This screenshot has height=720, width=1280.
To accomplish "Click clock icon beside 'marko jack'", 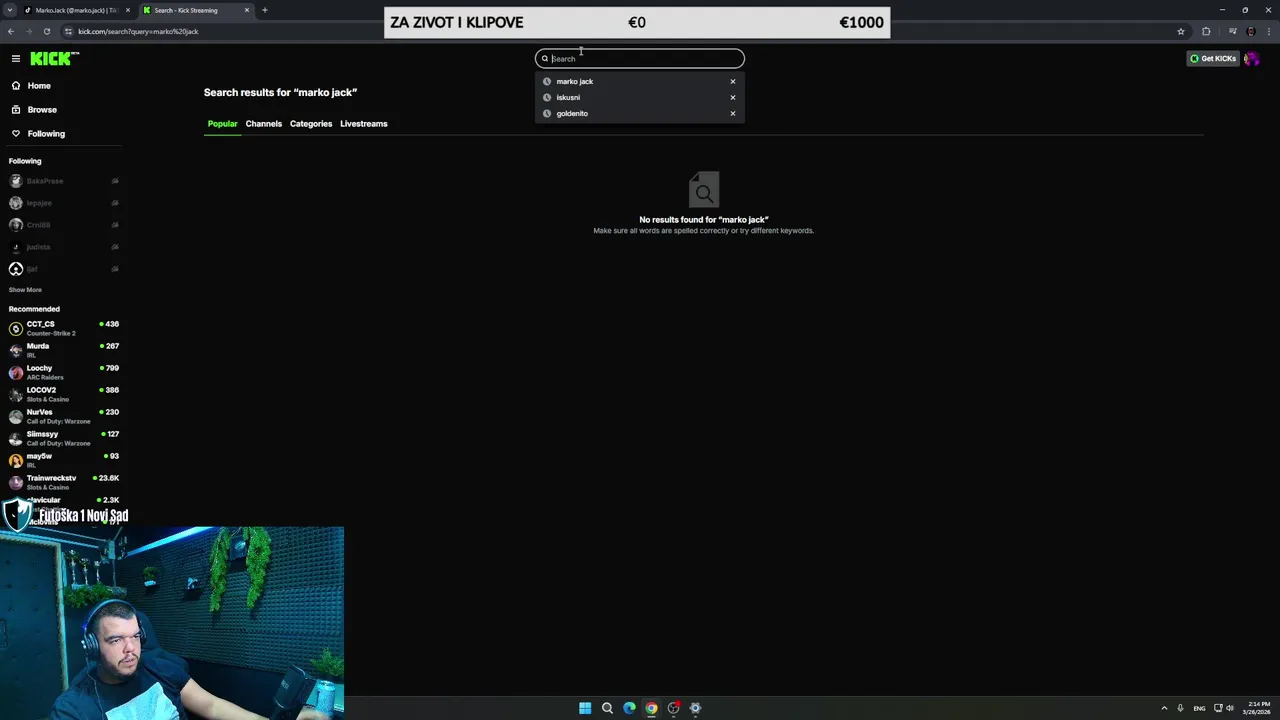I will click(547, 82).
